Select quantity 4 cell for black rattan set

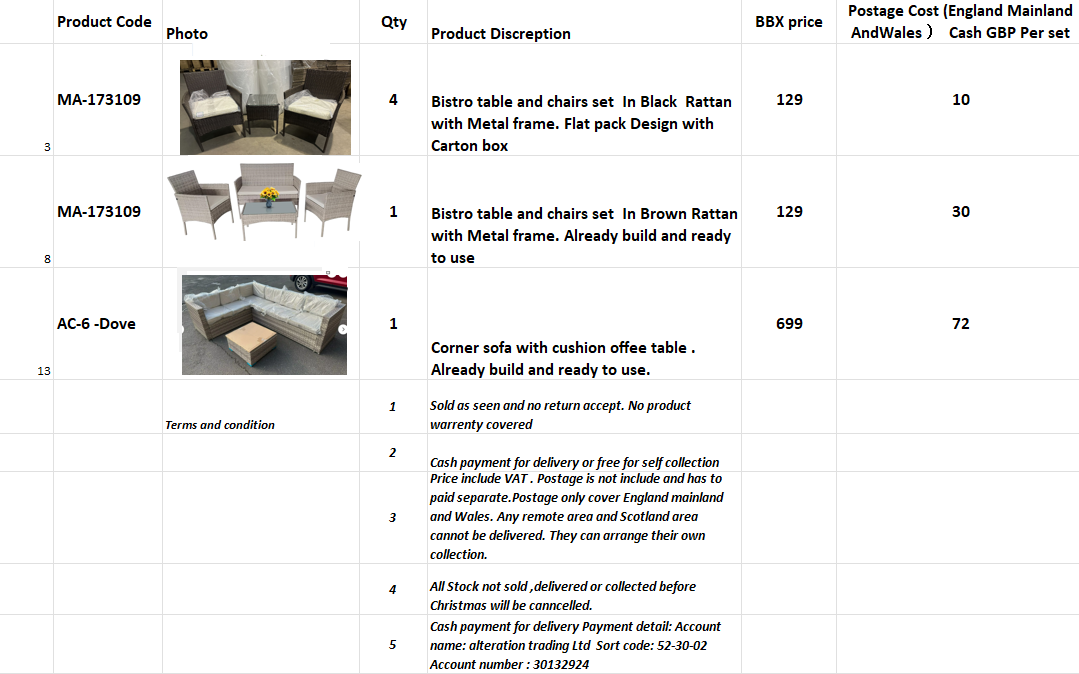coord(393,100)
